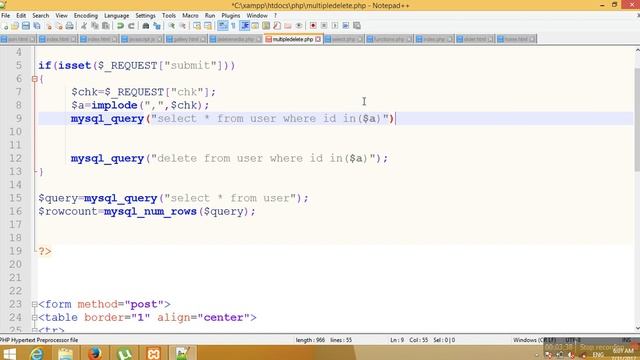
Task: Open the User Defined Language icon
Action: (x=255, y=26)
